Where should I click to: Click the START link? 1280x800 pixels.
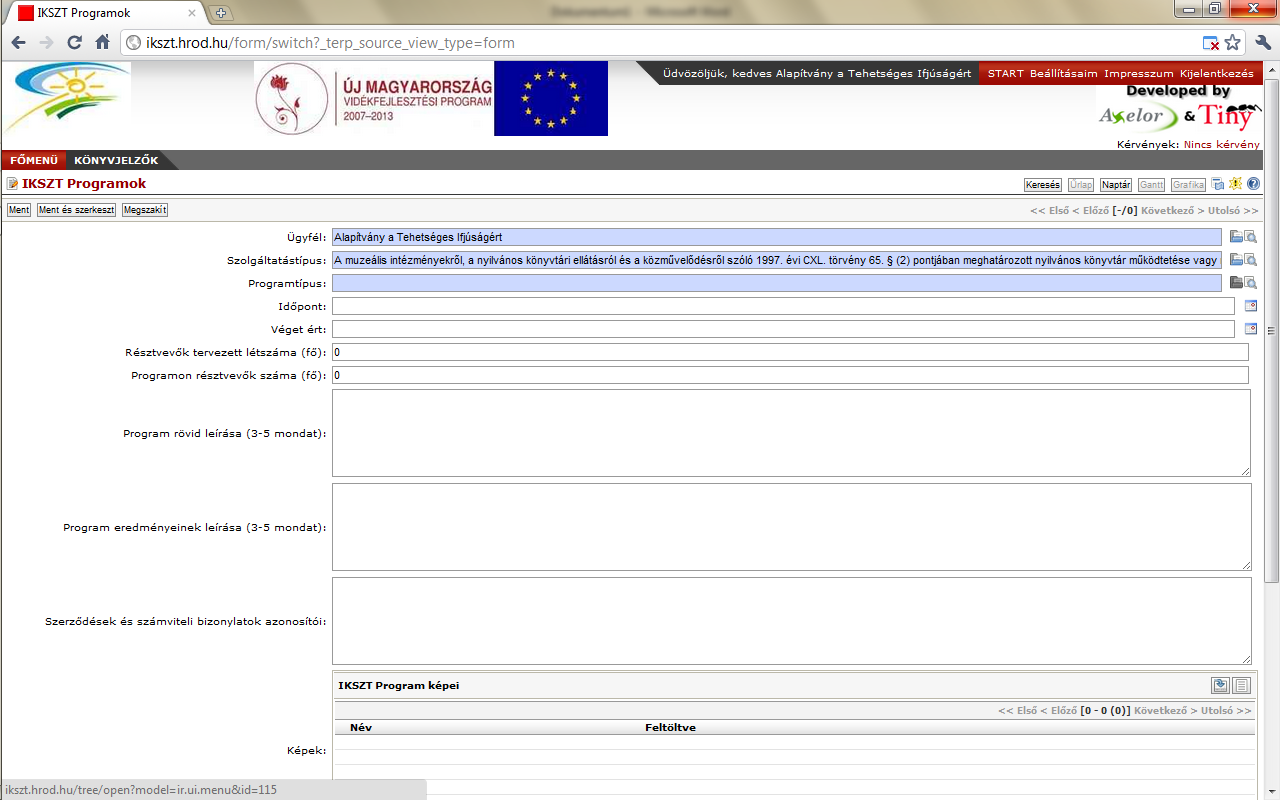click(1006, 74)
